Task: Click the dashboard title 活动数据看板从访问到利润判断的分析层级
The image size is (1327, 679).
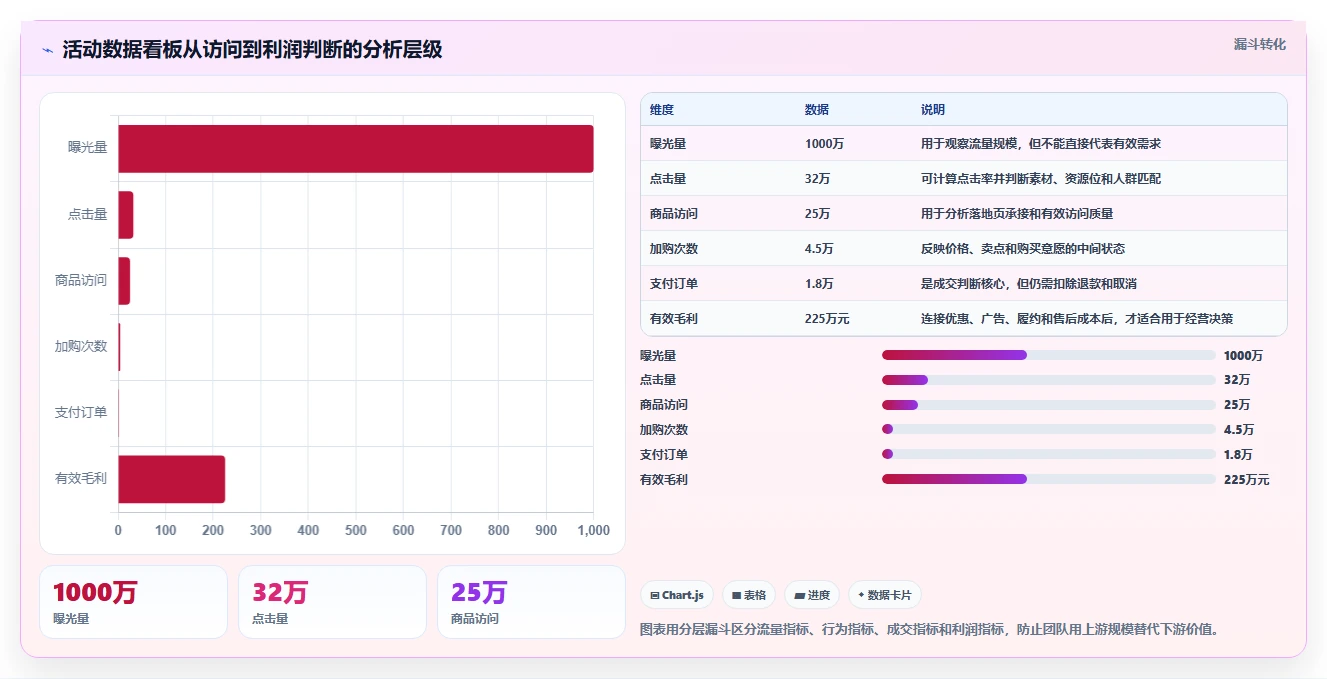Action: pyautogui.click(x=252, y=50)
